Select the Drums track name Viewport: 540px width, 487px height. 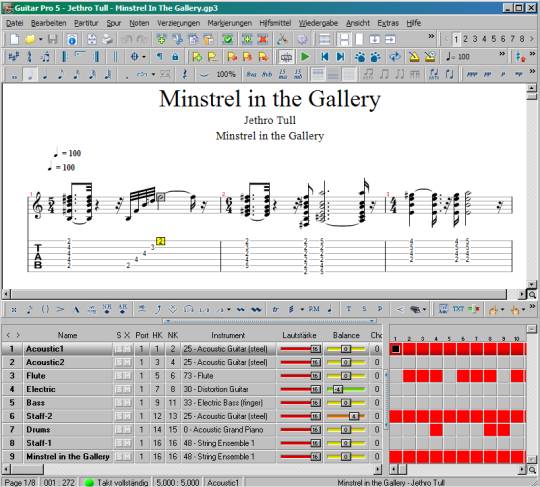pyautogui.click(x=38, y=429)
